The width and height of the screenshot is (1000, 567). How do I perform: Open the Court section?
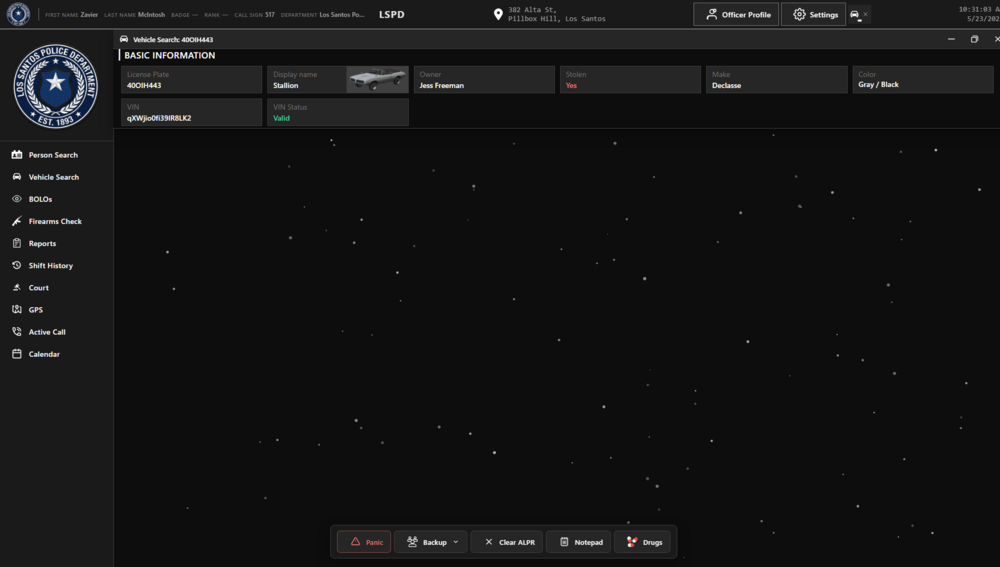tap(38, 288)
